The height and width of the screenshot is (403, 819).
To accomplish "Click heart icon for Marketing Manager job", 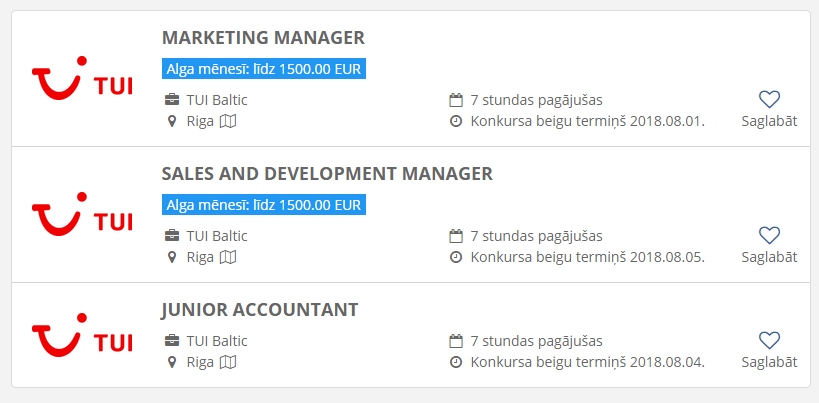I will tap(769, 99).
